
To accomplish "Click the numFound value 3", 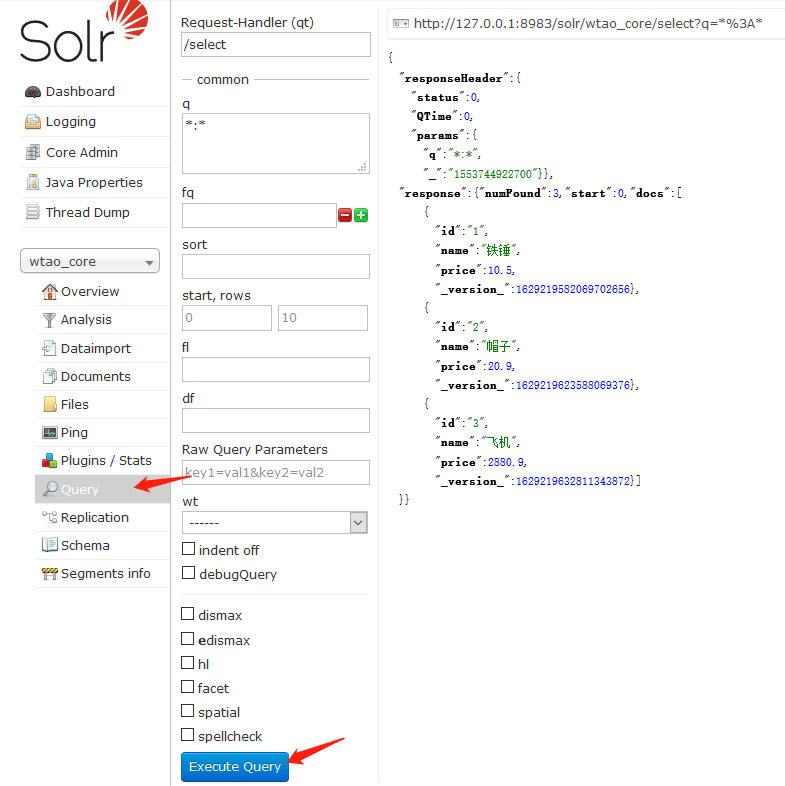I will tap(556, 193).
